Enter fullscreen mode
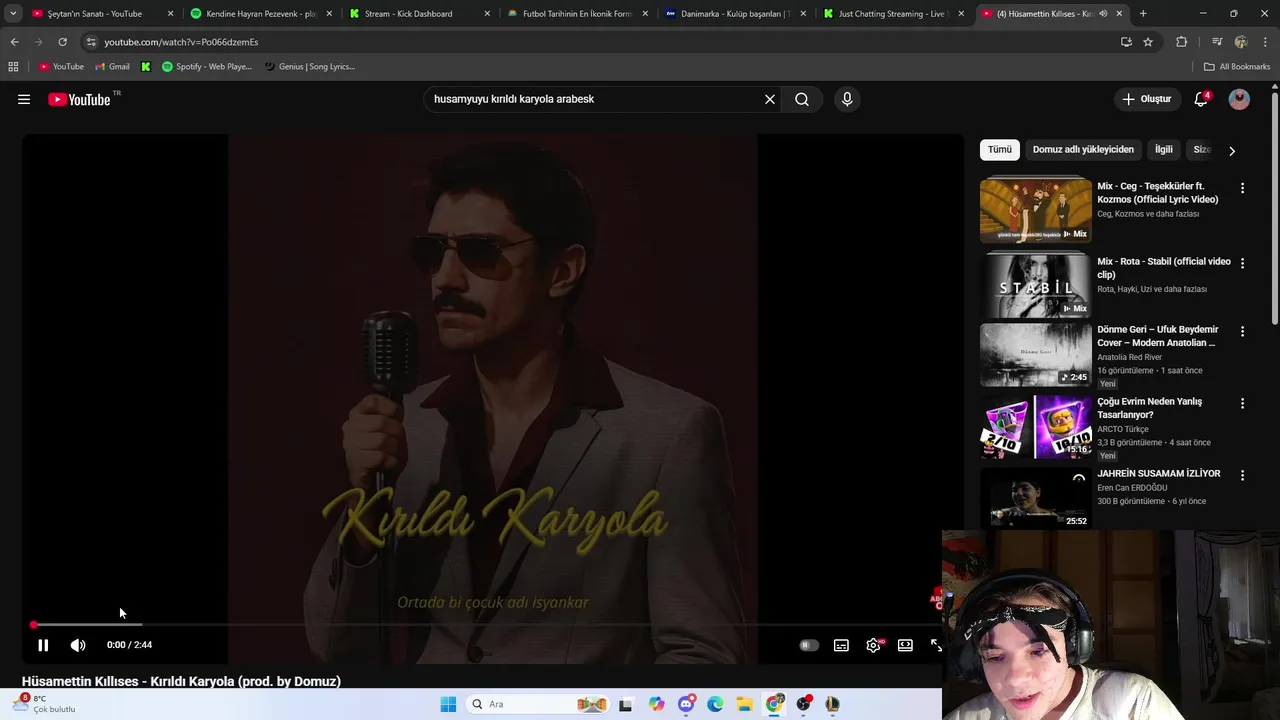This screenshot has height=720, width=1280. [x=936, y=645]
